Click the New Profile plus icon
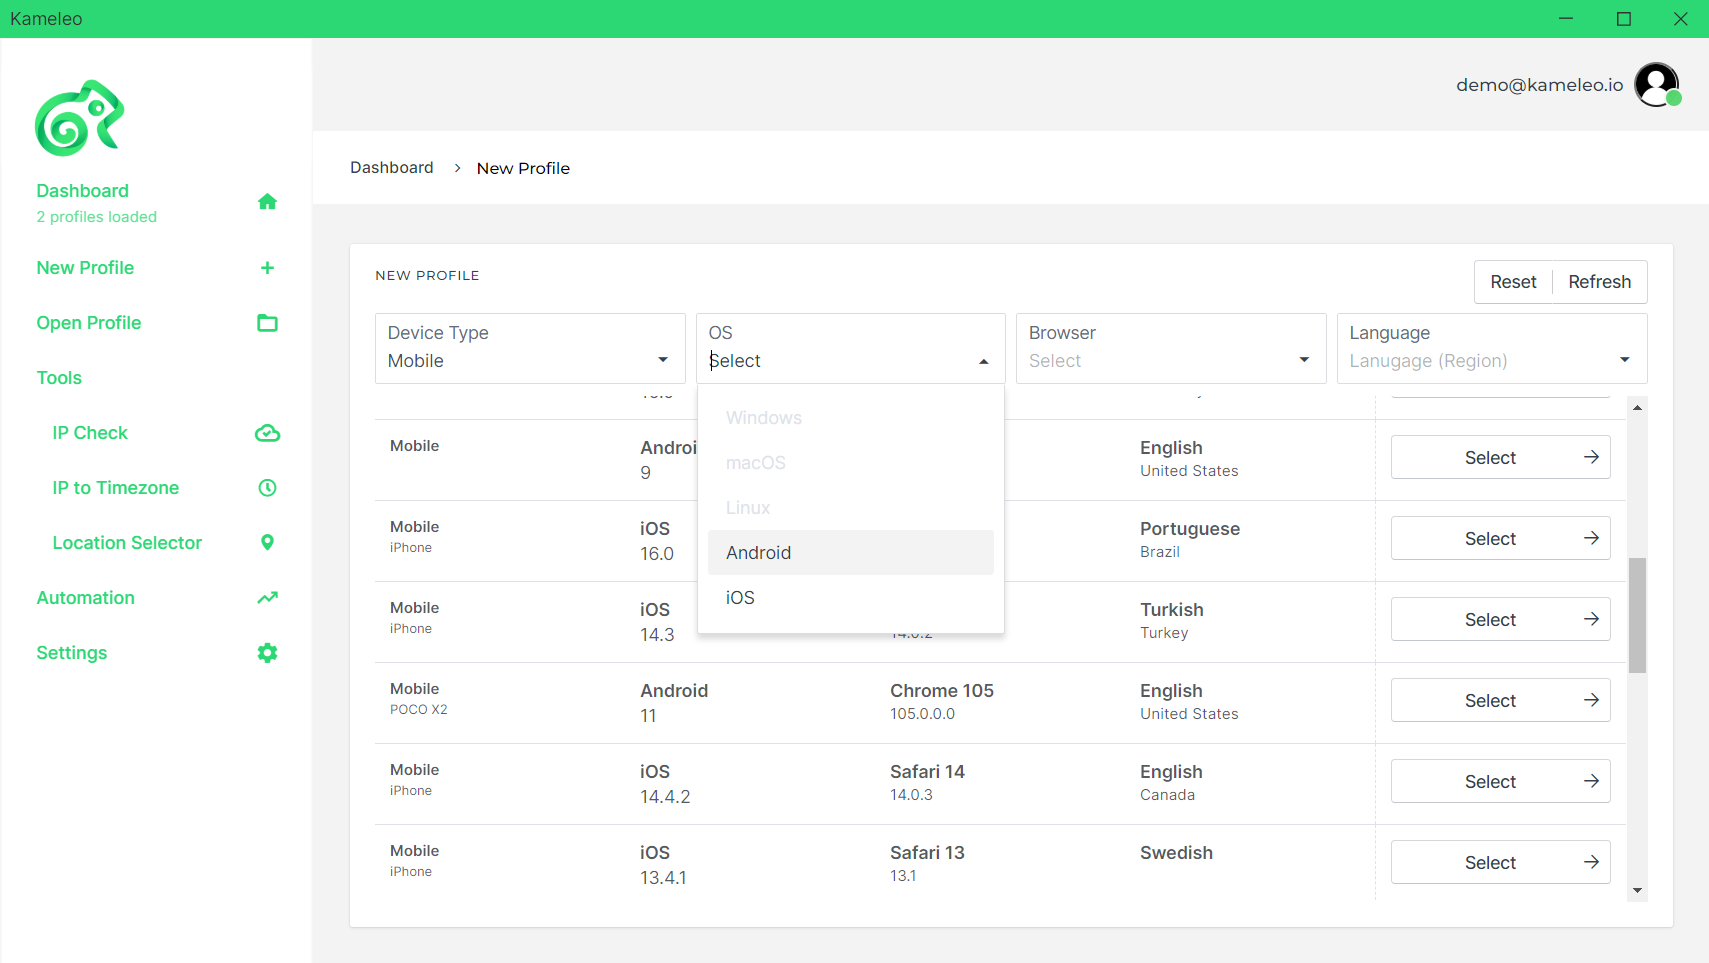The height and width of the screenshot is (963, 1709). click(267, 267)
